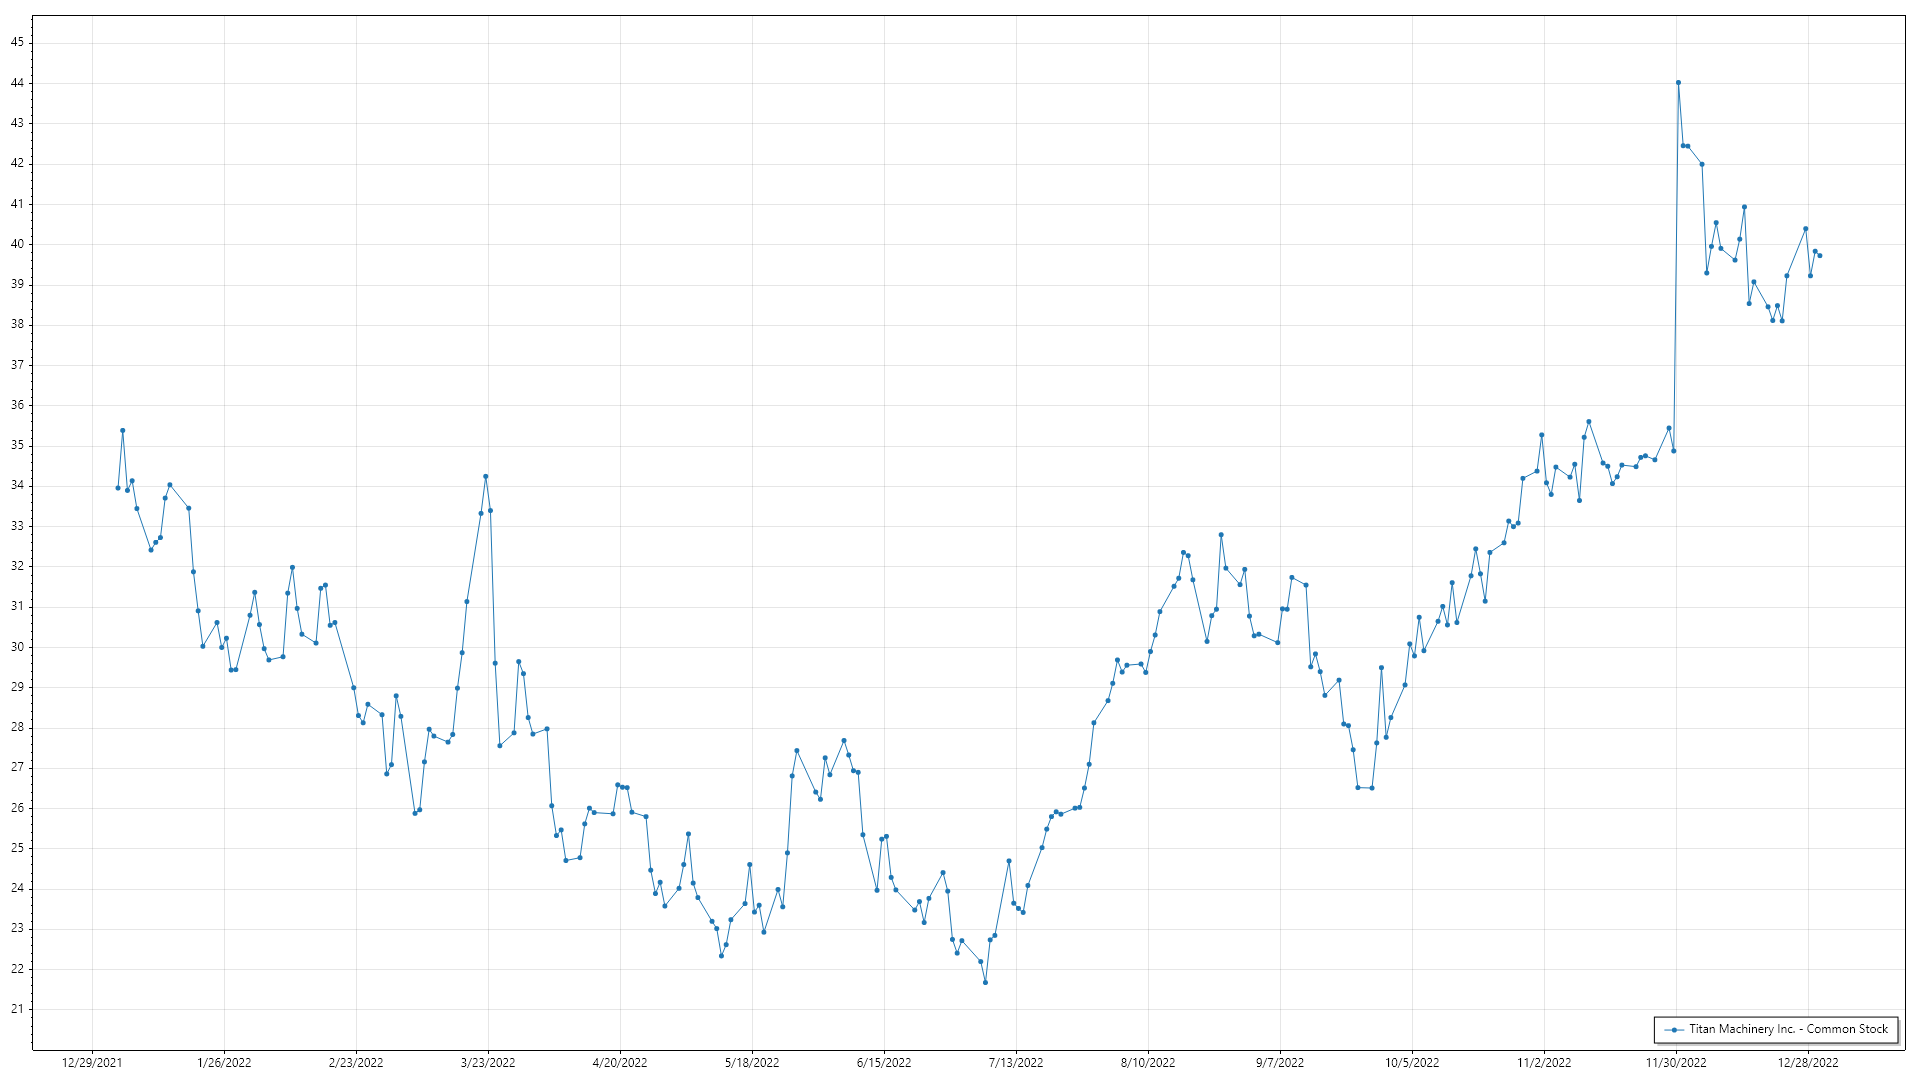Click the highest data point near 44
1920x1080 pixels.
[x=1678, y=83]
